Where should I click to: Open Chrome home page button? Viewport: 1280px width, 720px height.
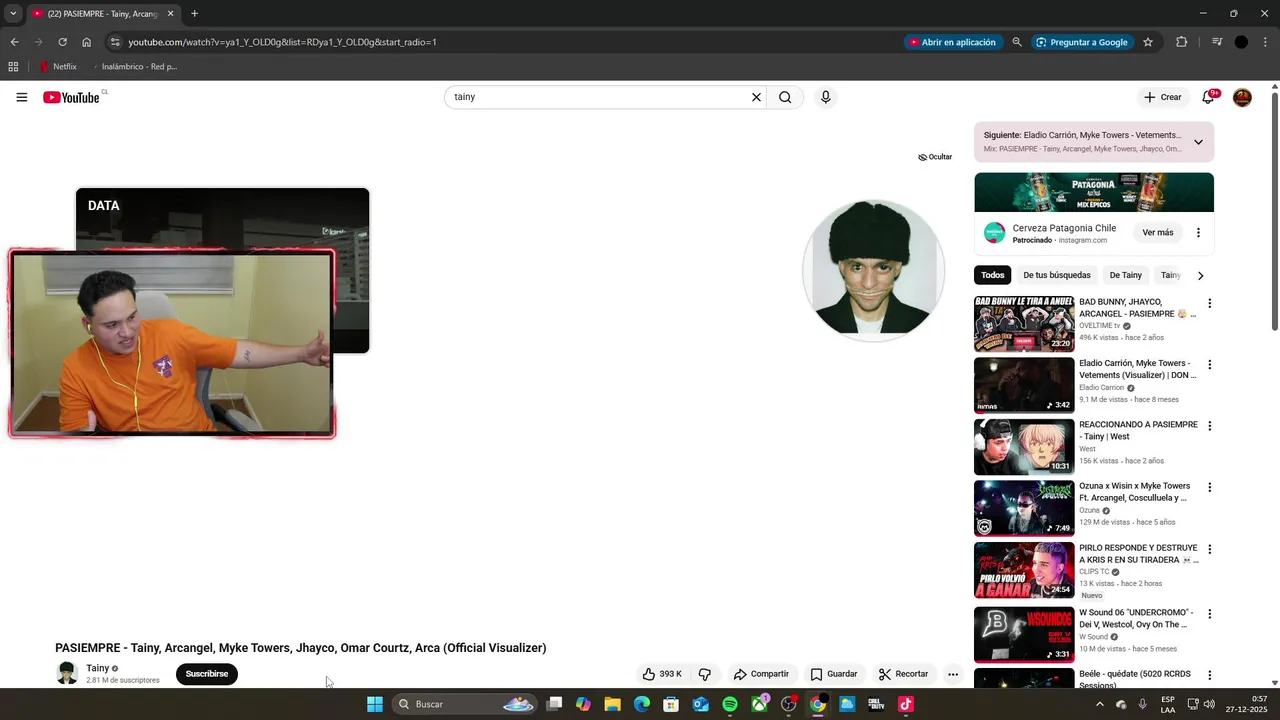87,42
